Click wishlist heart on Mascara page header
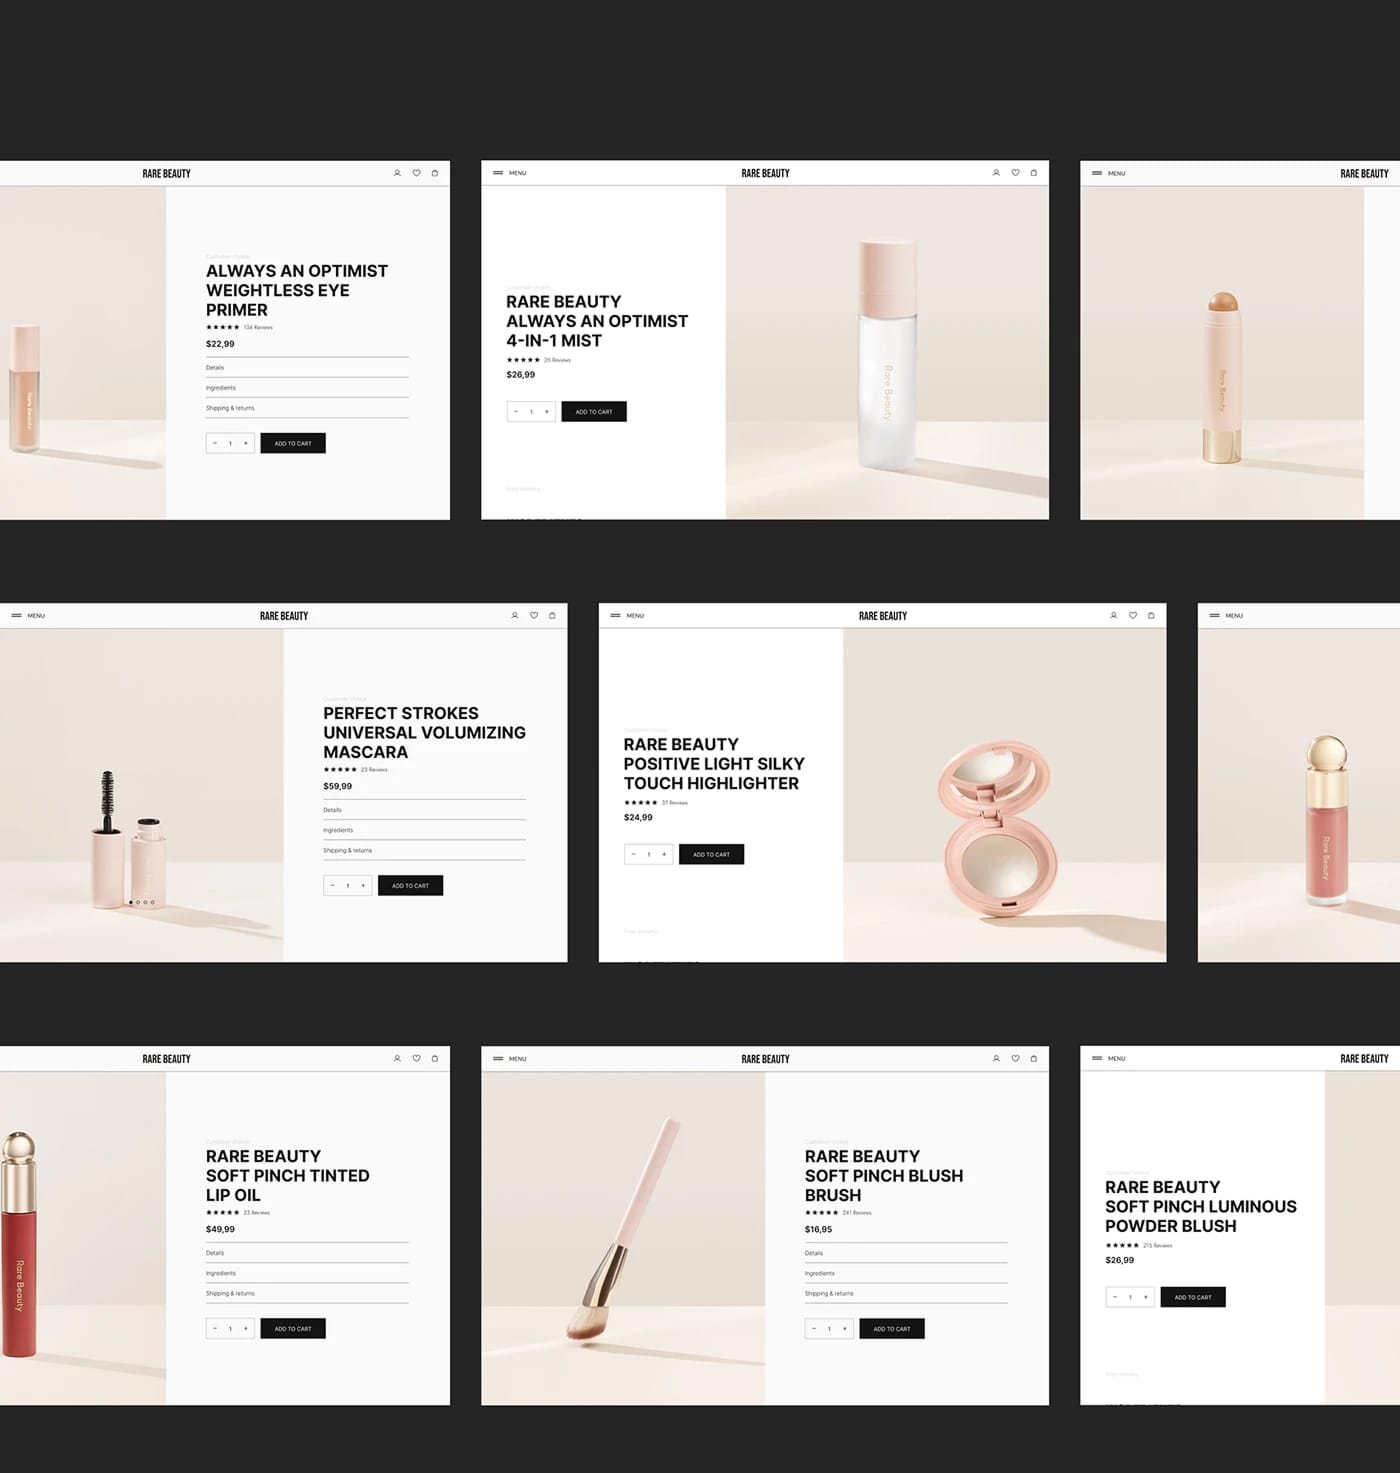The width and height of the screenshot is (1400, 1473). [534, 616]
